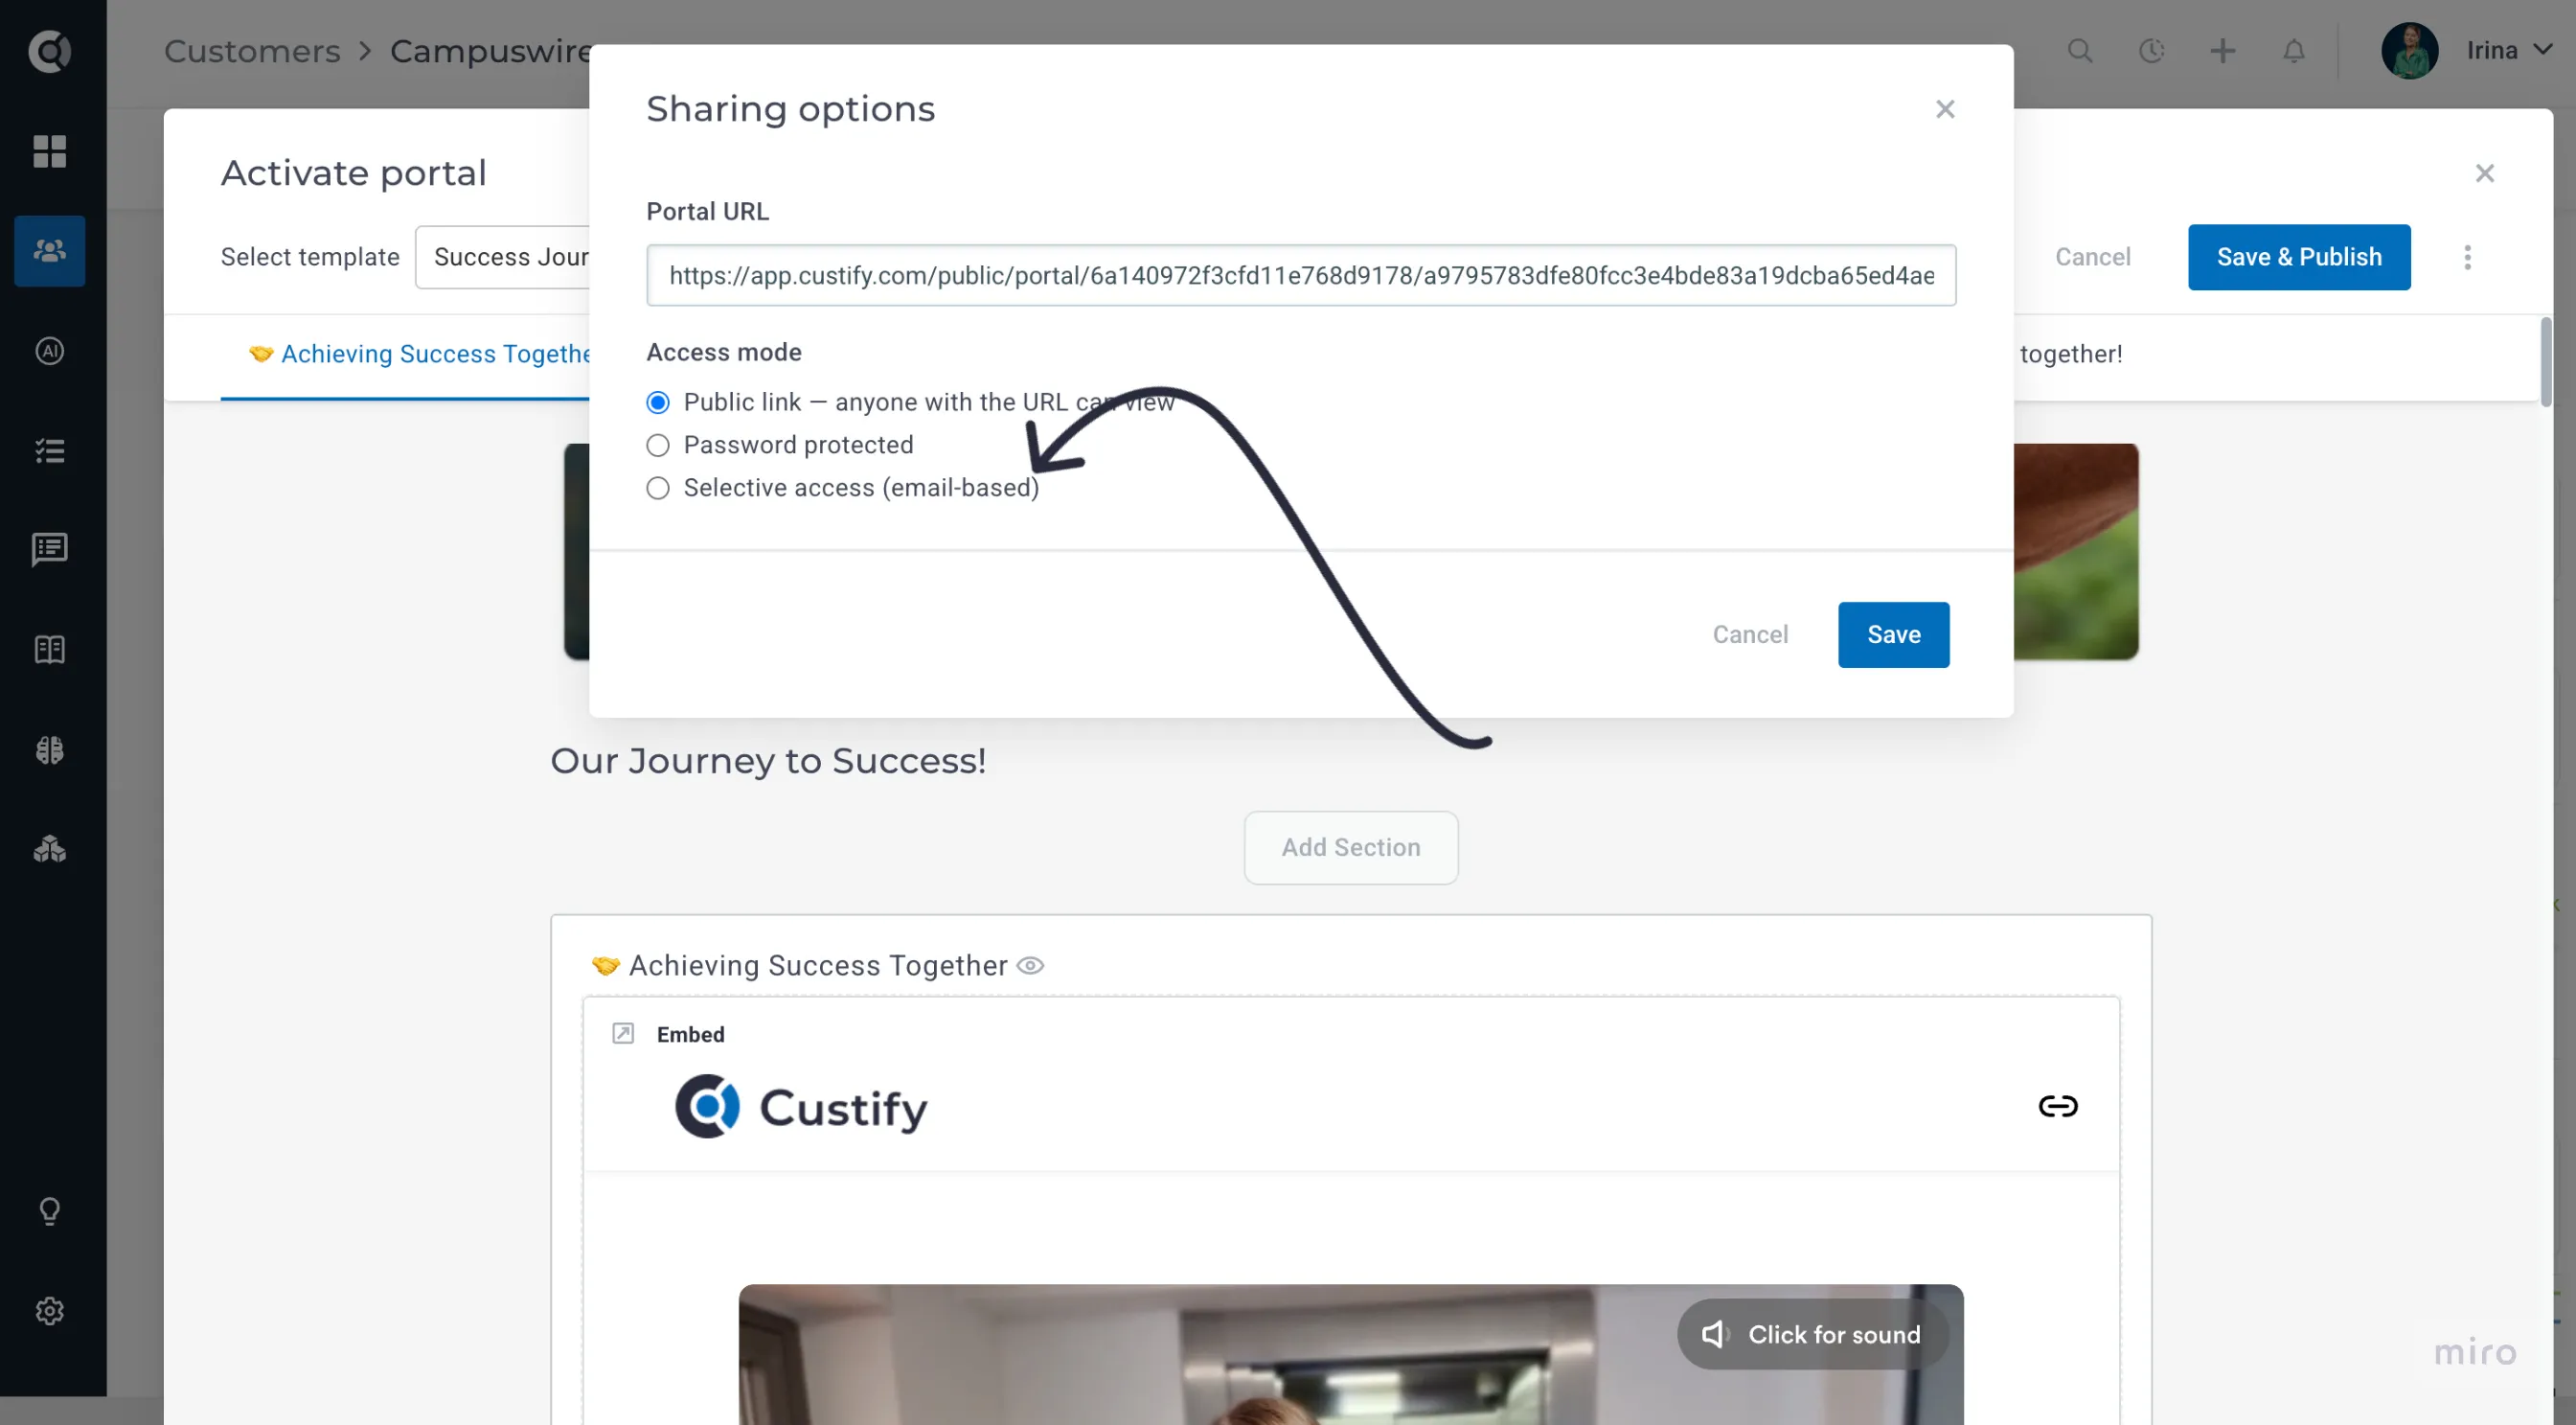Viewport: 2576px width, 1425px height.
Task: Expand the Irina user menu
Action: click(x=2509, y=50)
